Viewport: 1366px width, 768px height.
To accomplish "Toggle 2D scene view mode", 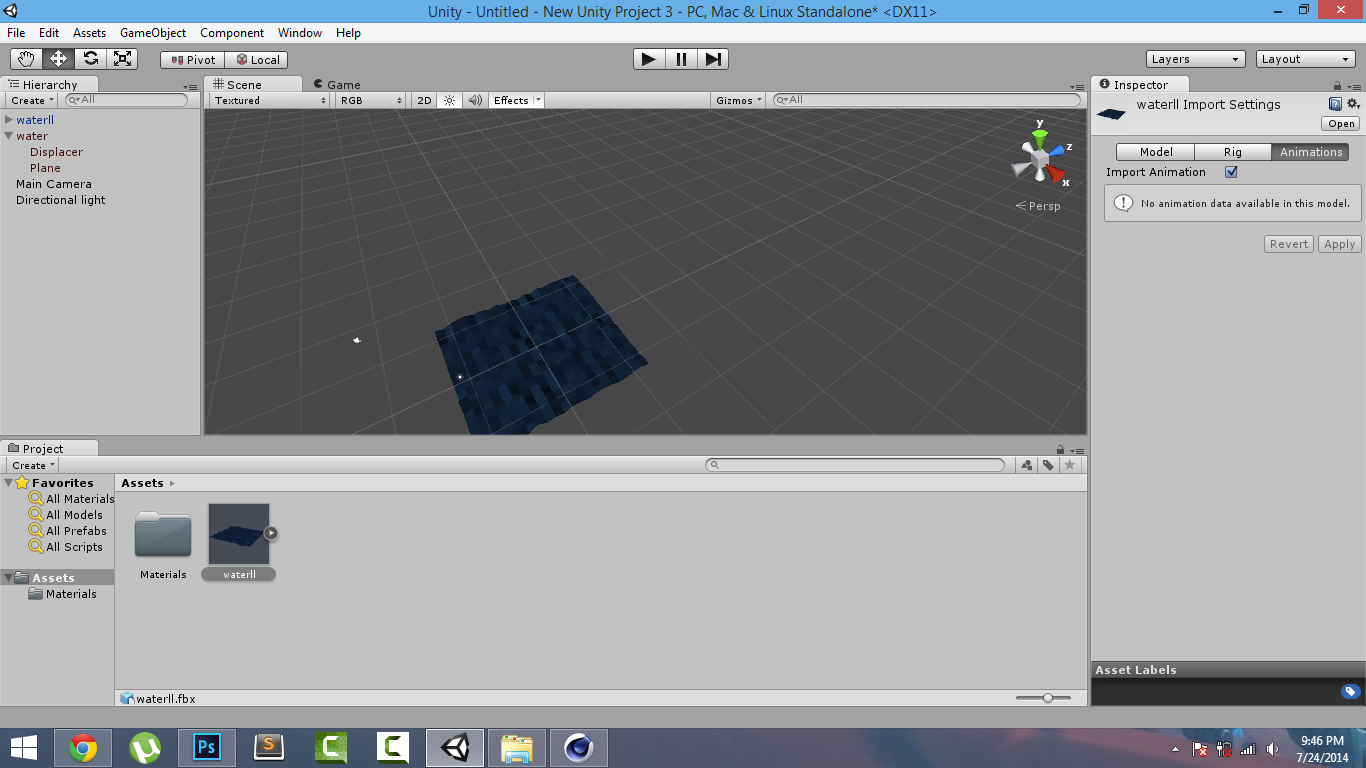I will tap(424, 100).
